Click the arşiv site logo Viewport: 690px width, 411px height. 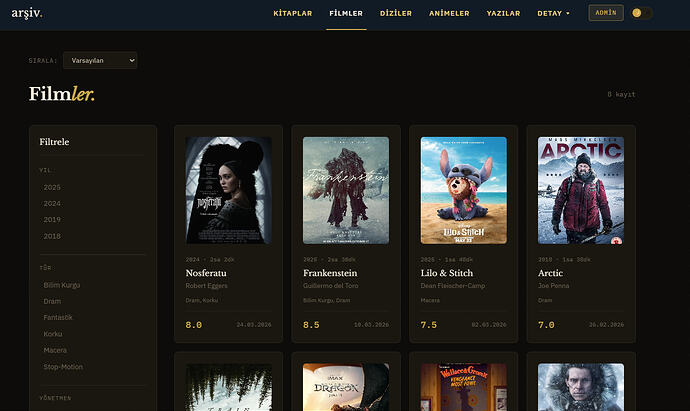click(27, 13)
